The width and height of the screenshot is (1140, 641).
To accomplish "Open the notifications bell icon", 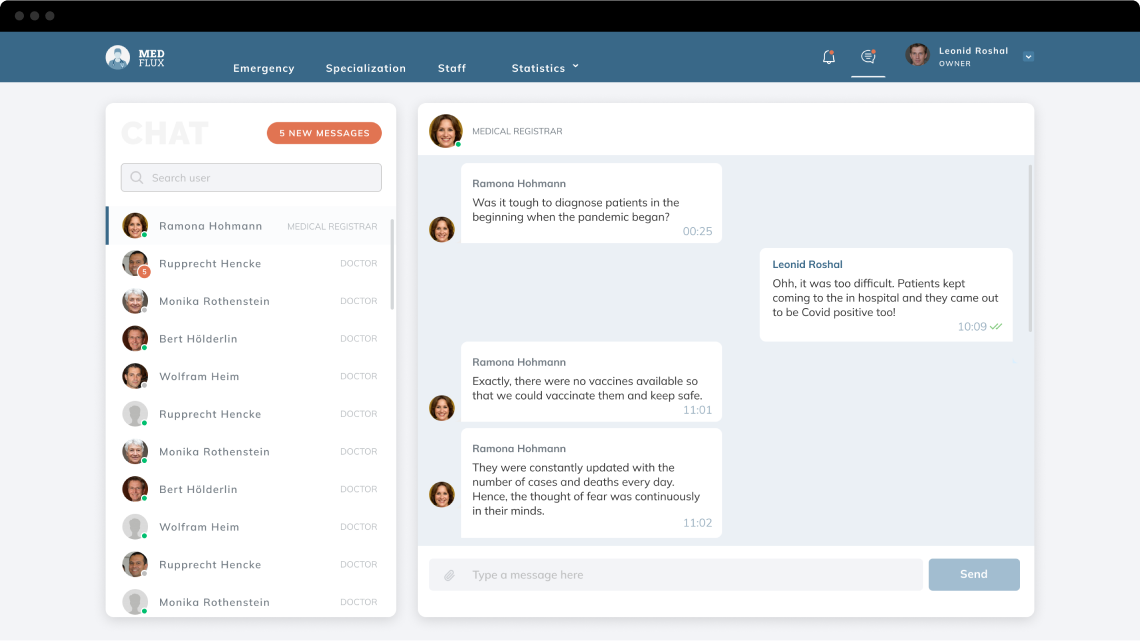I will pyautogui.click(x=828, y=57).
